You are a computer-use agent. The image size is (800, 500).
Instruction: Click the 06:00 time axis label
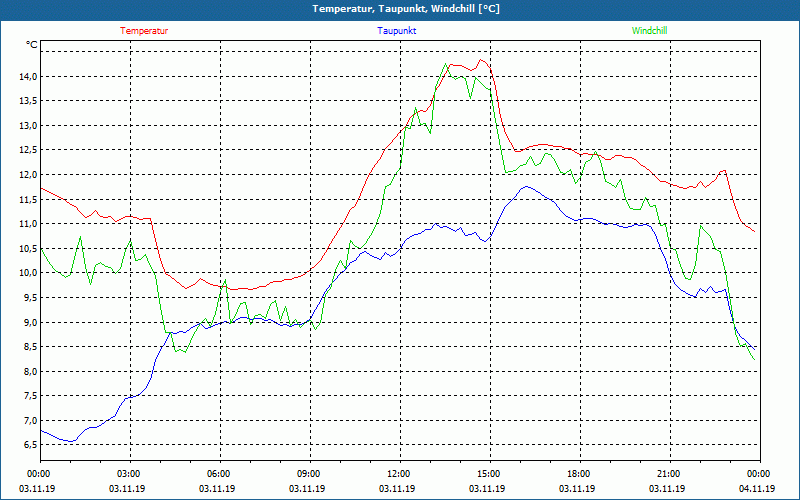pyautogui.click(x=220, y=474)
